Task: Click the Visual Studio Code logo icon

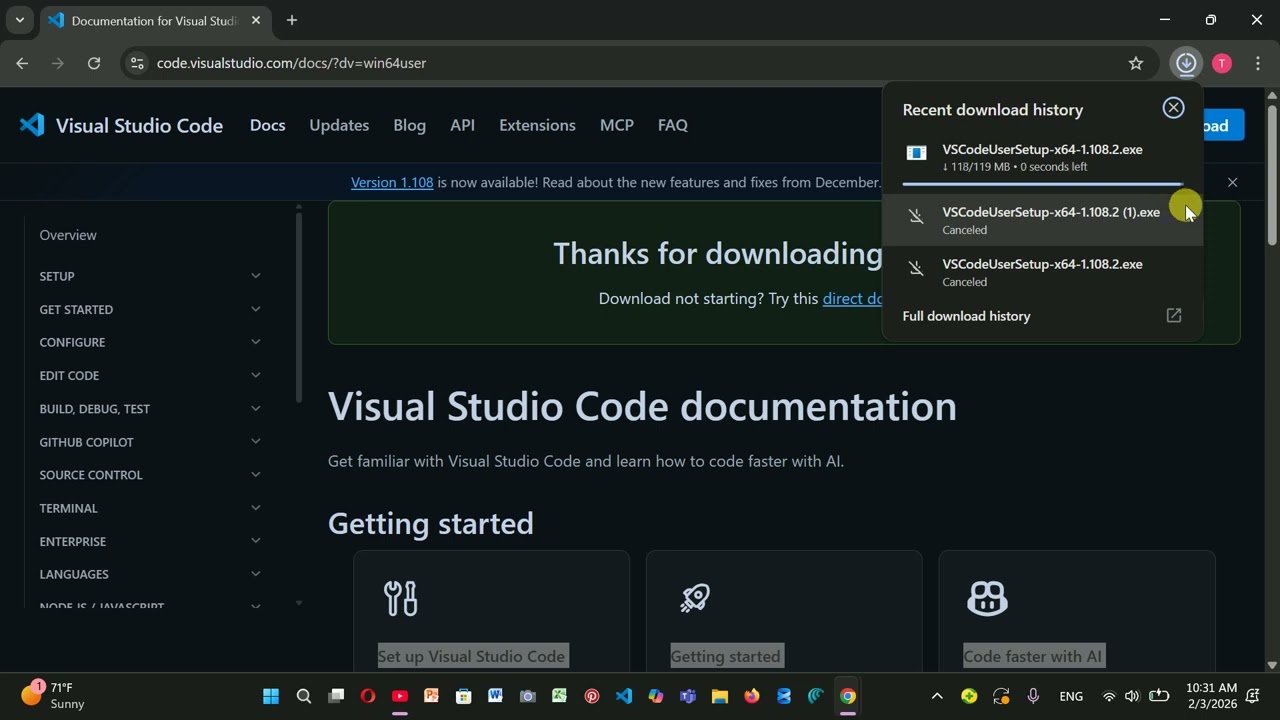Action: coord(32,125)
